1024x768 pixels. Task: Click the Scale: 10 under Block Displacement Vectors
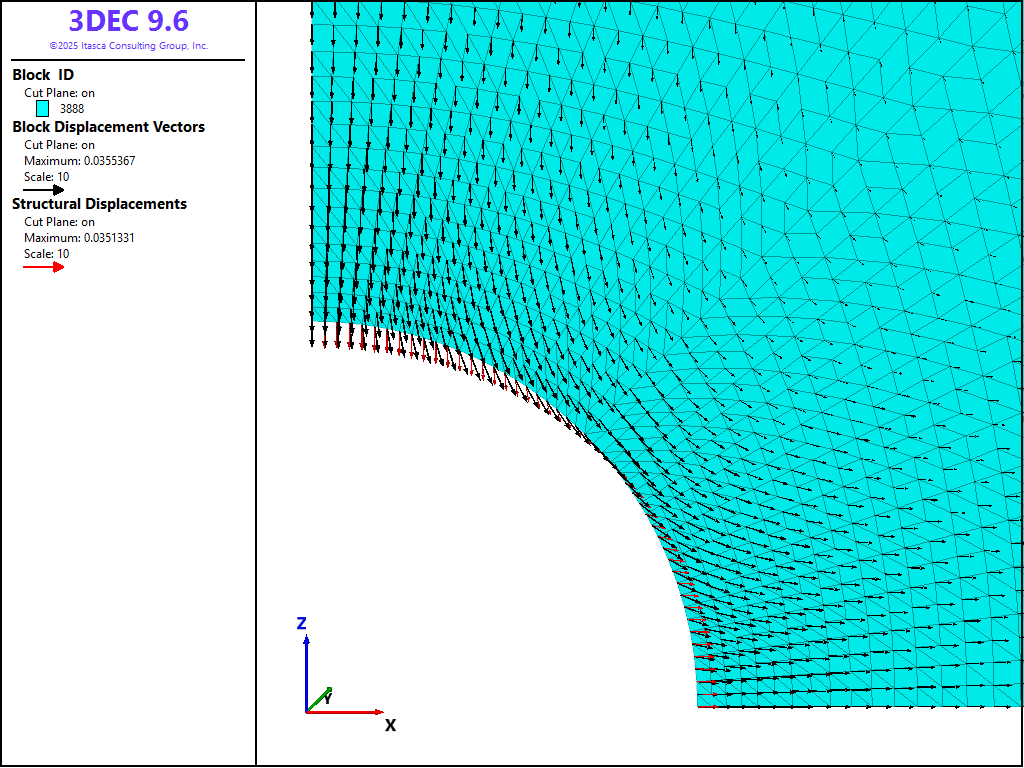tap(47, 177)
